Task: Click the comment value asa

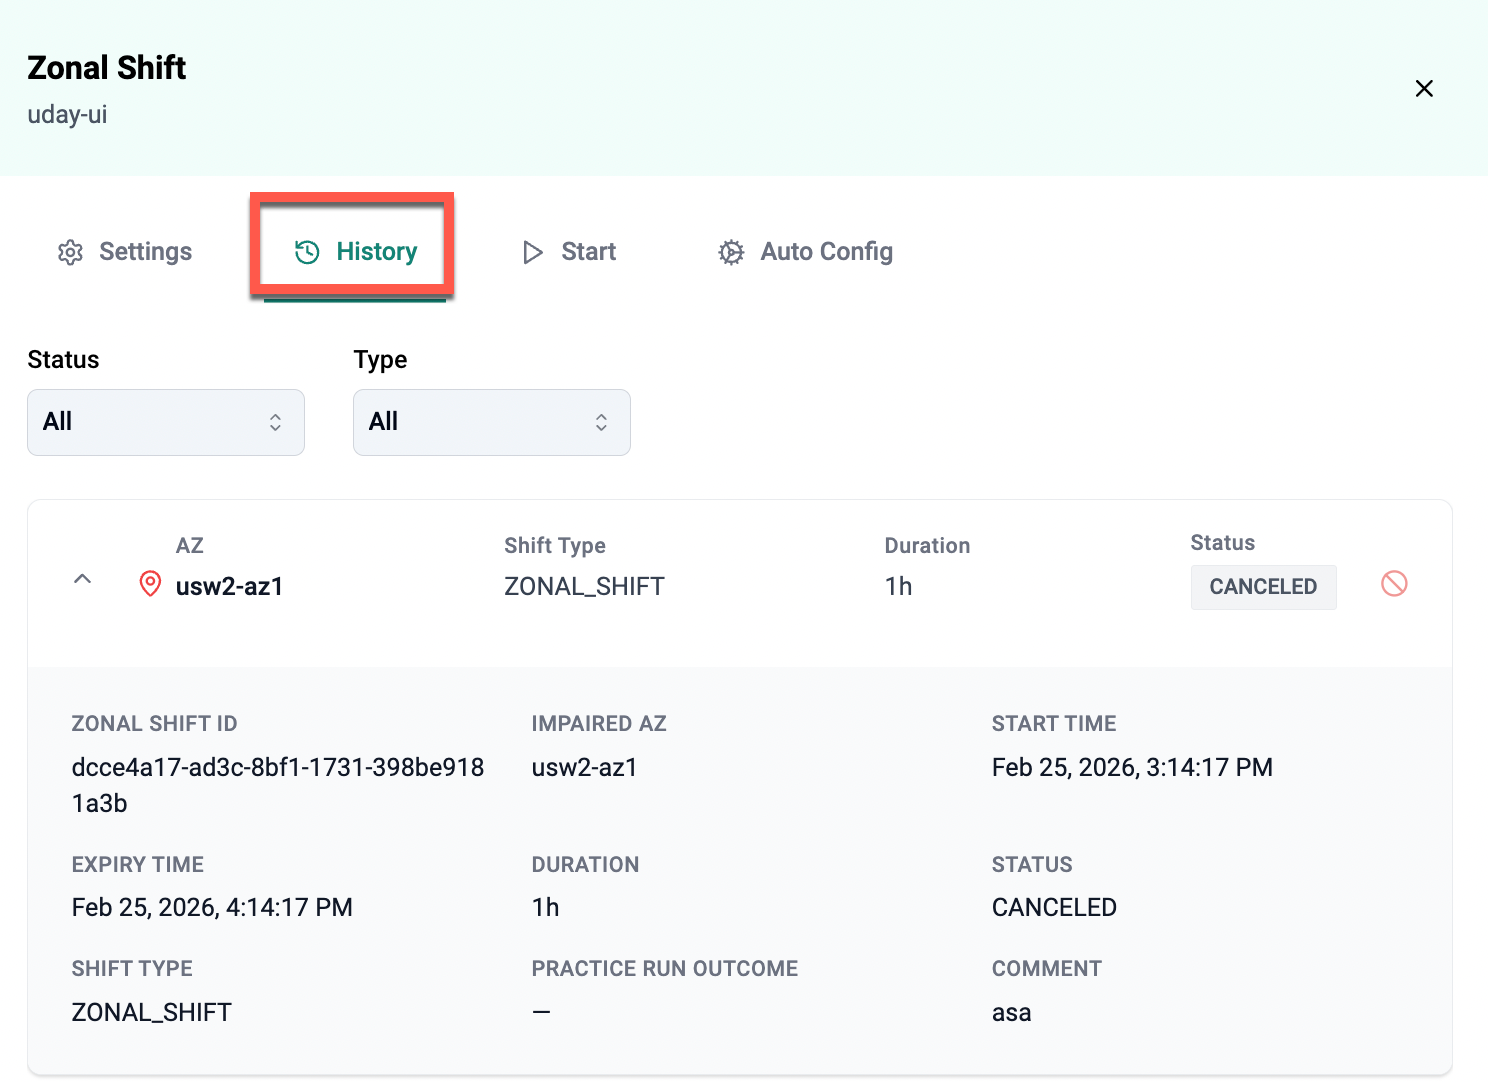Action: [1011, 1013]
